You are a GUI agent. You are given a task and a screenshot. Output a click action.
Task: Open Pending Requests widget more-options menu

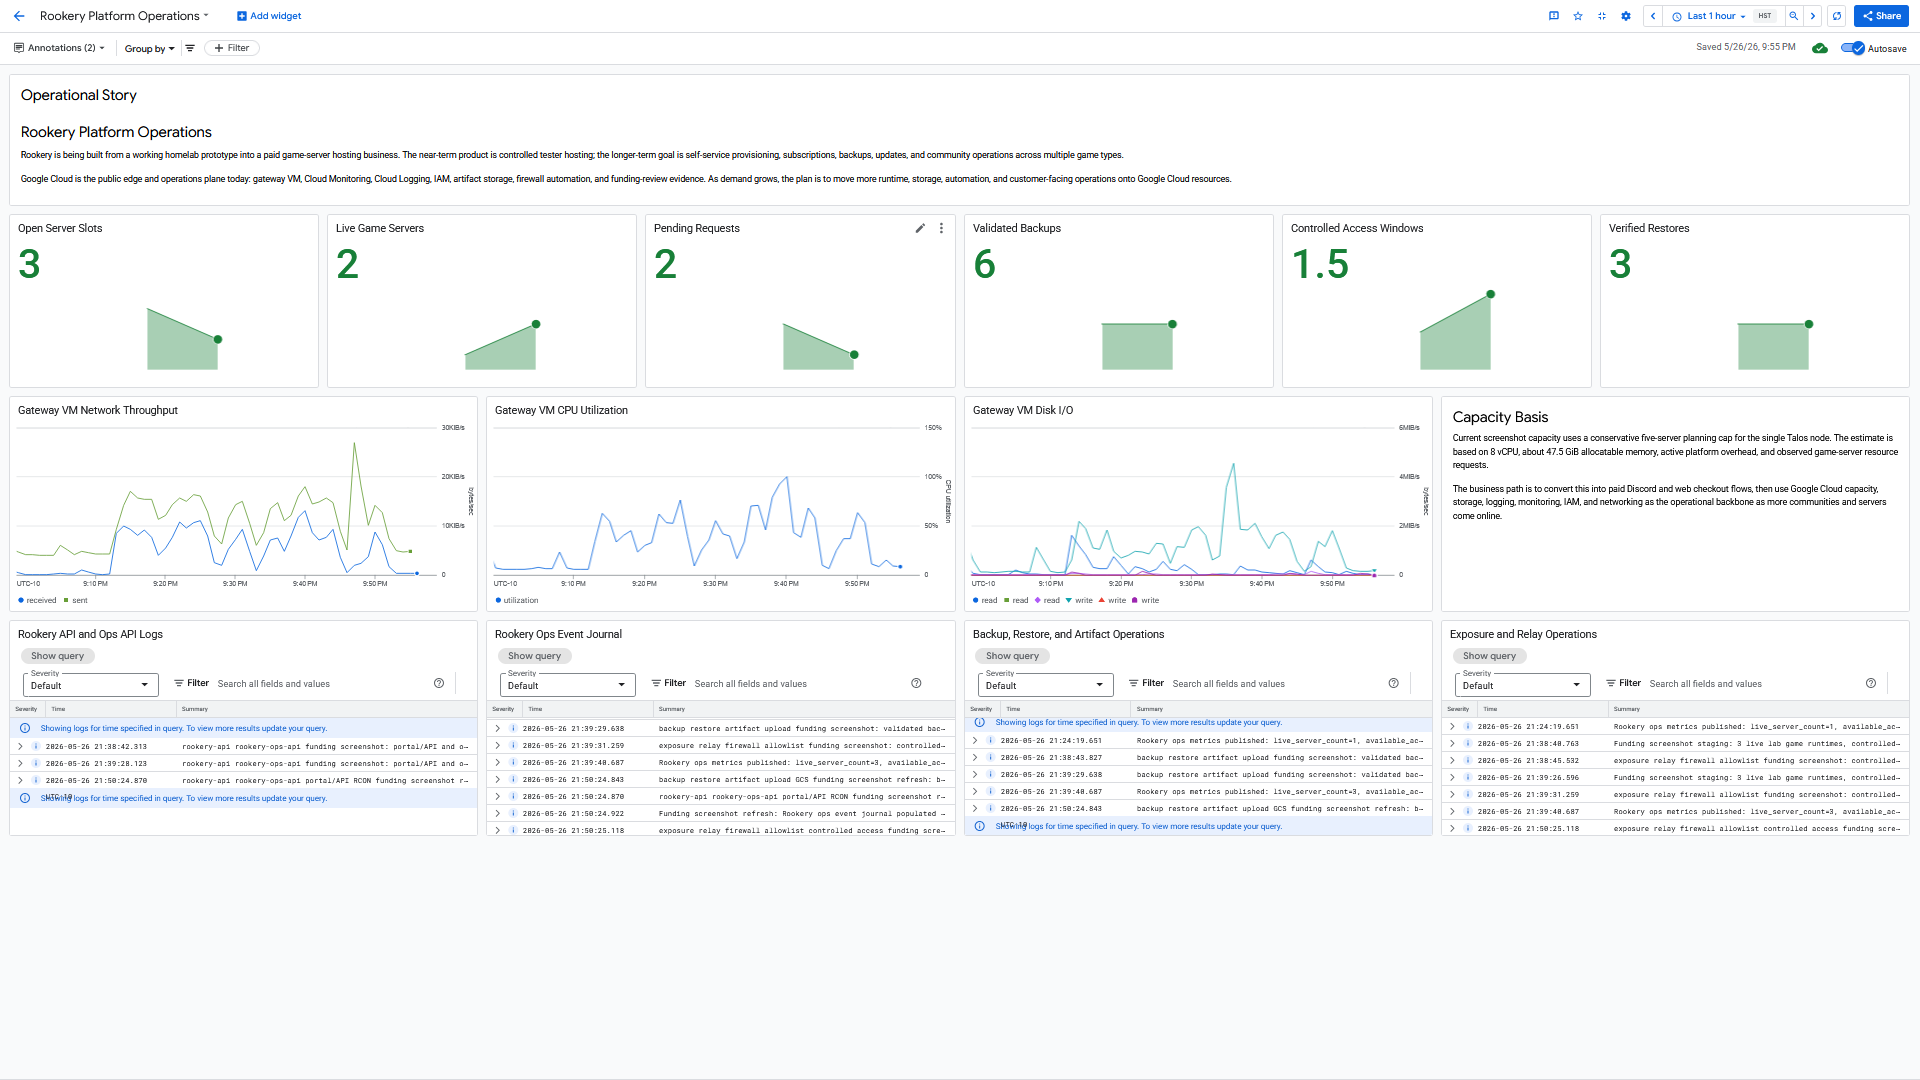coord(941,228)
